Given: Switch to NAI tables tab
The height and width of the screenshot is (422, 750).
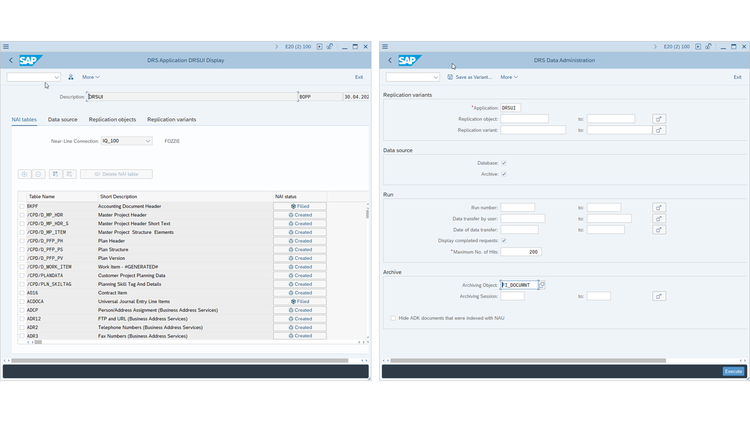Looking at the screenshot, I should [24, 120].
